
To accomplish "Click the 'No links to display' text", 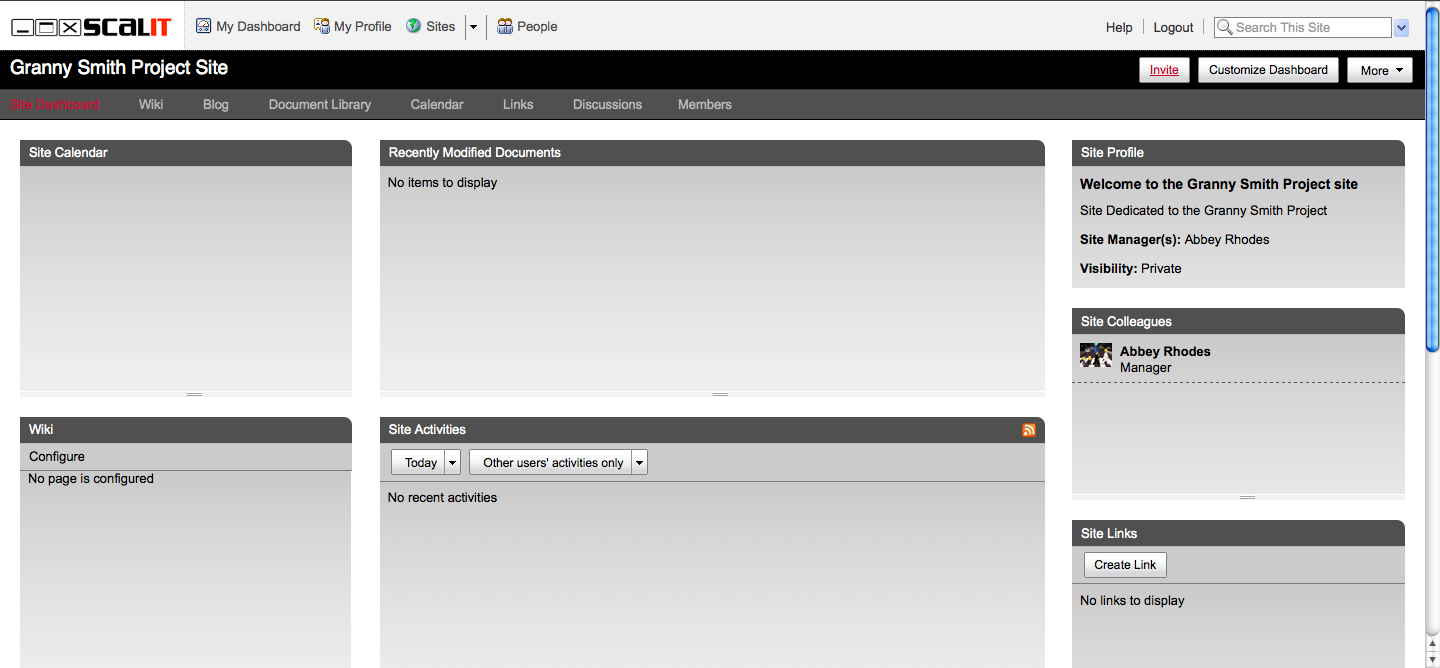I will pyautogui.click(x=1132, y=601).
